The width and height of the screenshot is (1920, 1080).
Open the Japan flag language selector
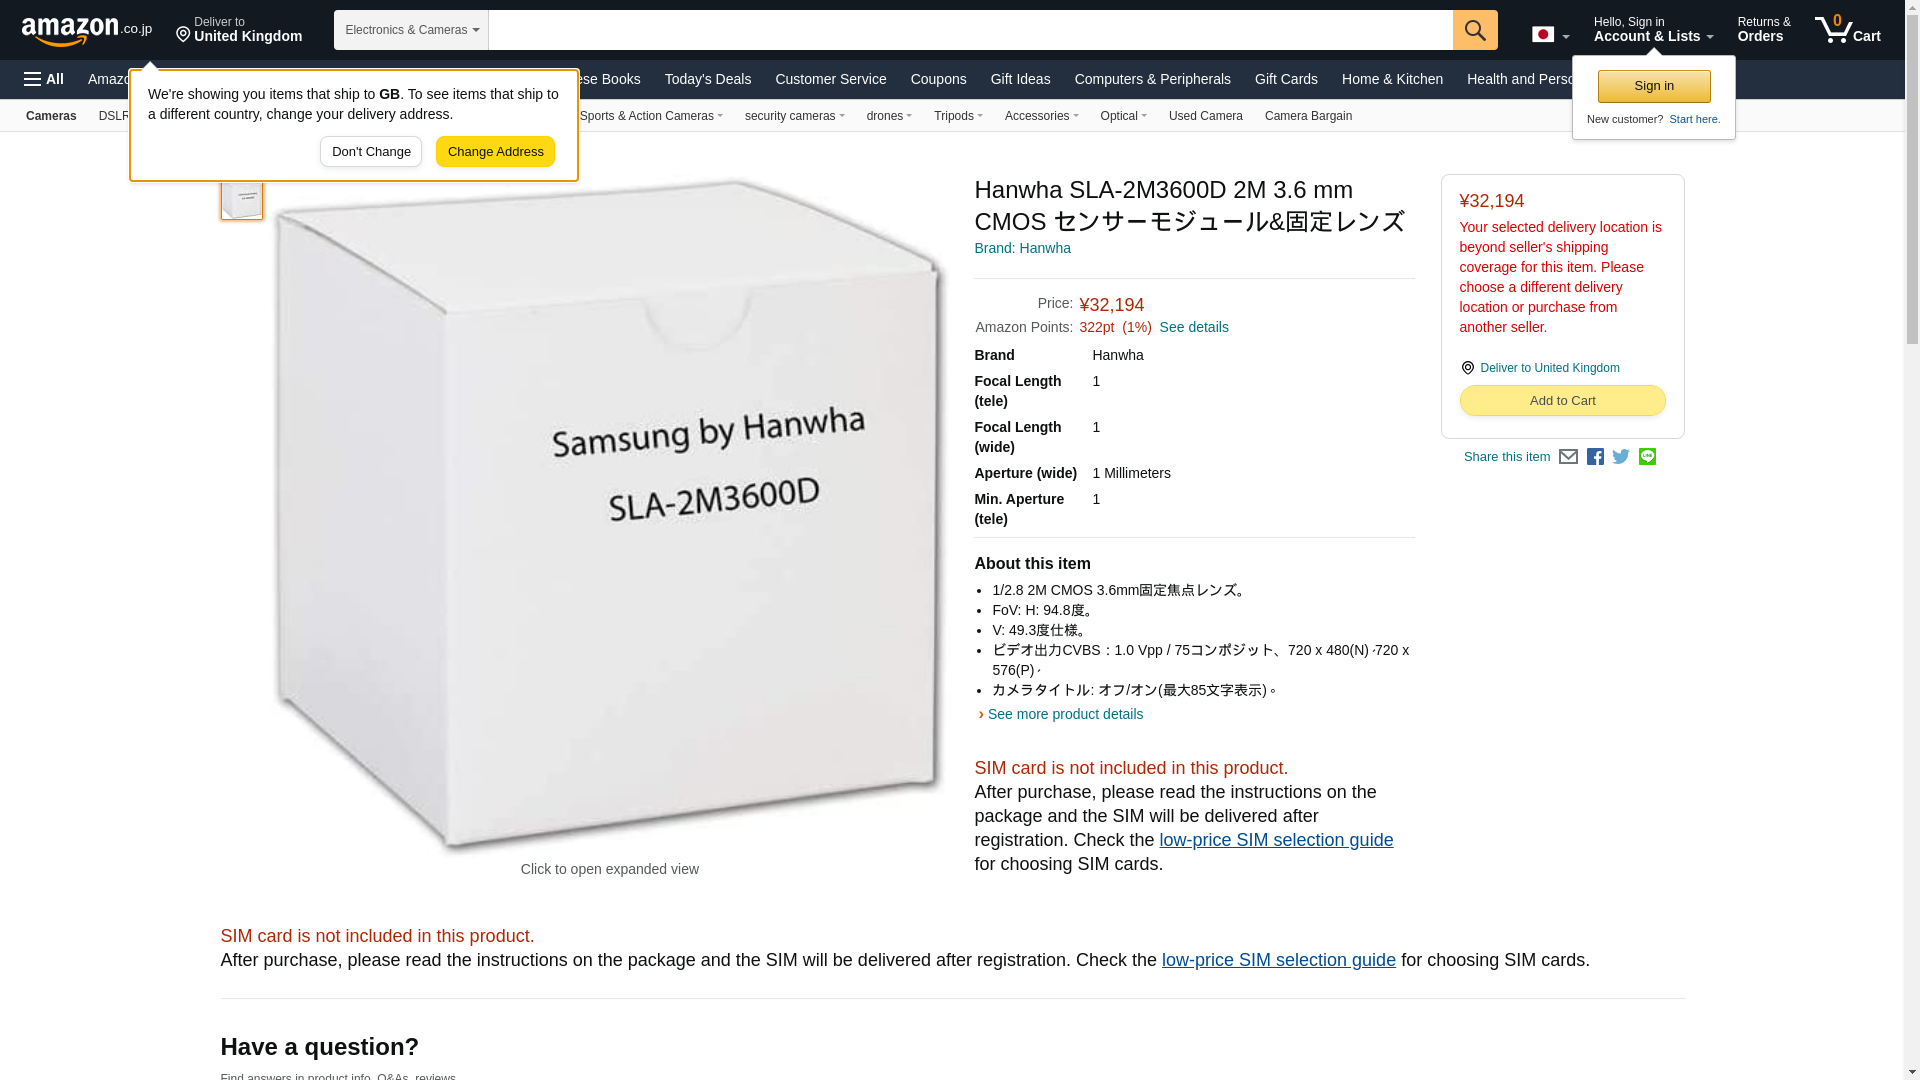1550,34
